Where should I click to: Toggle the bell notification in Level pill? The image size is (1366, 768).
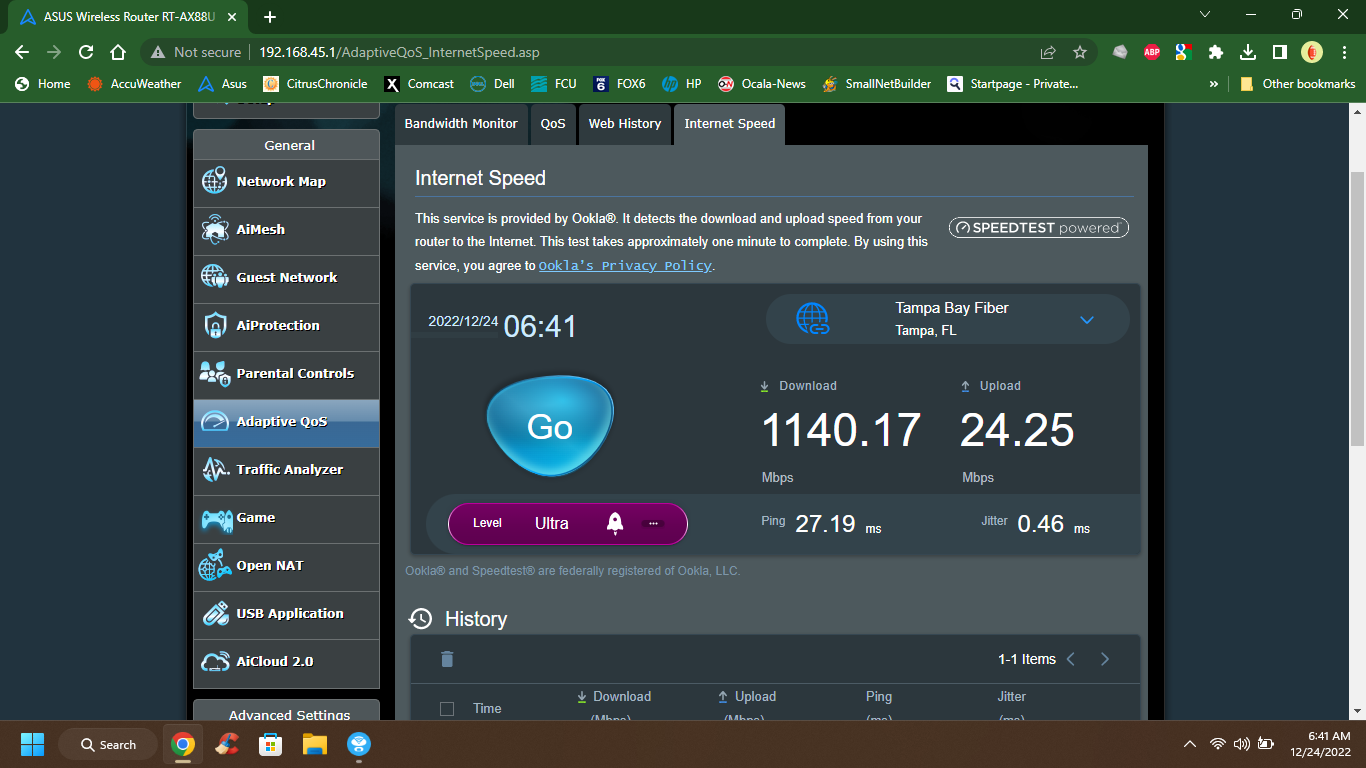pos(615,523)
